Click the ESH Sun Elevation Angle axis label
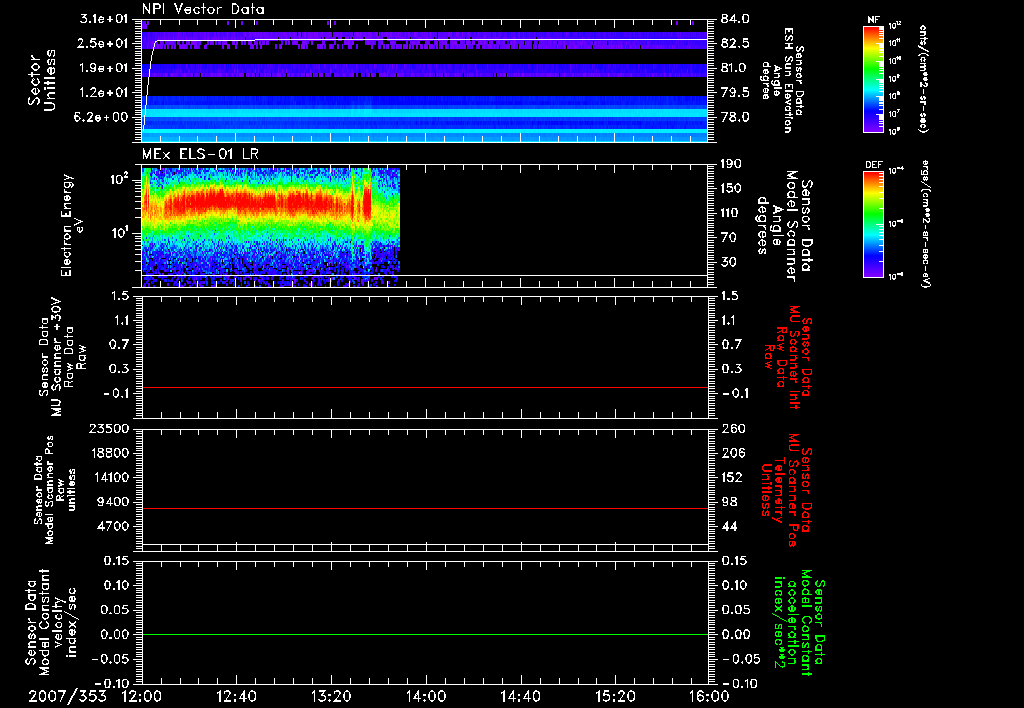Viewport: 1024px width, 708px height. click(x=783, y=80)
